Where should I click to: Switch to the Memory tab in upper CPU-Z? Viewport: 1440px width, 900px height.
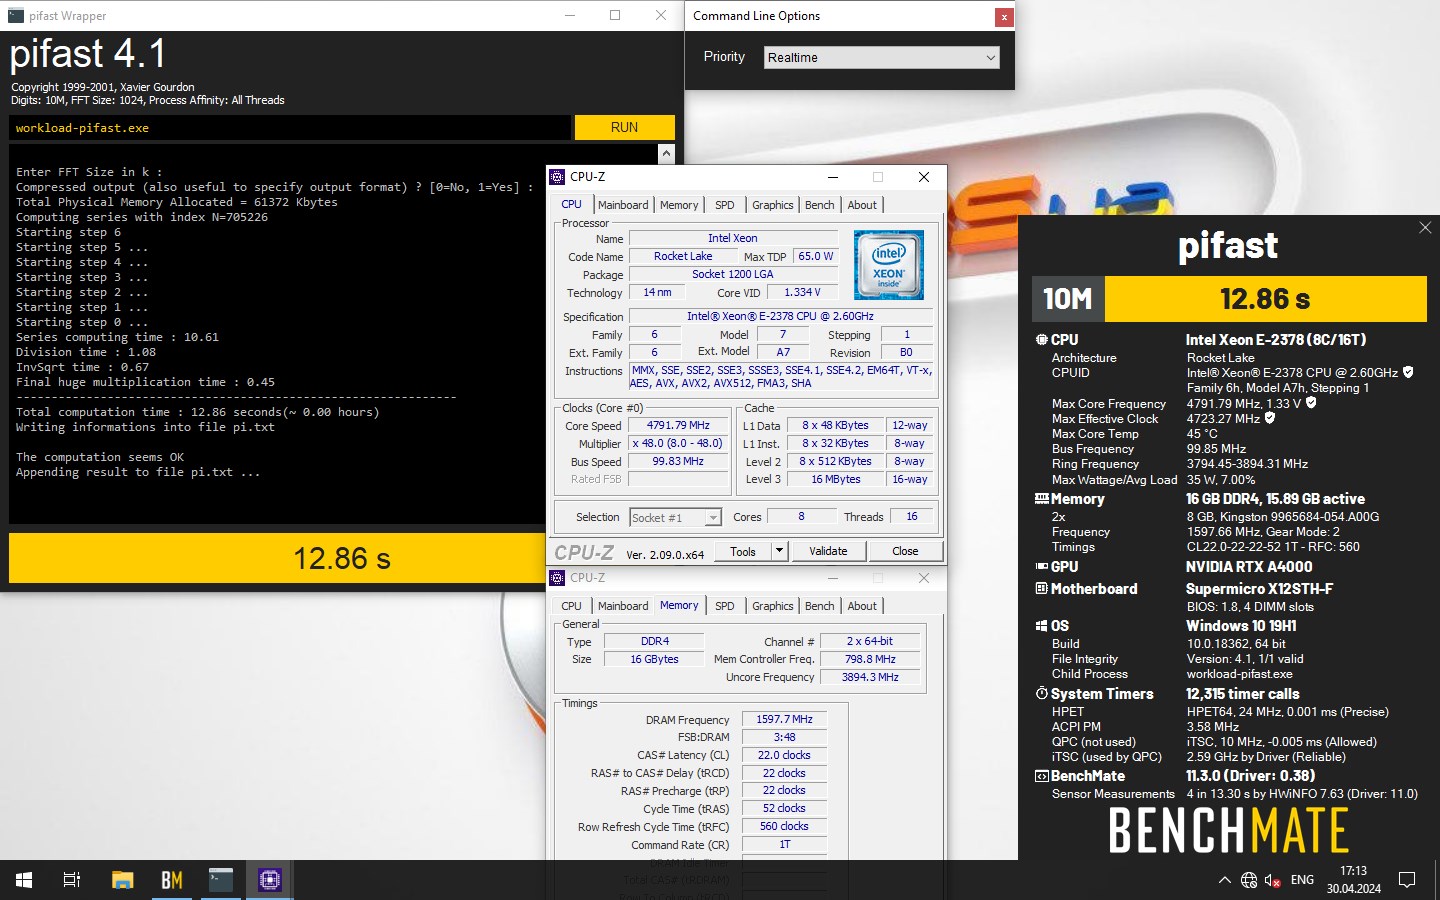tap(679, 205)
